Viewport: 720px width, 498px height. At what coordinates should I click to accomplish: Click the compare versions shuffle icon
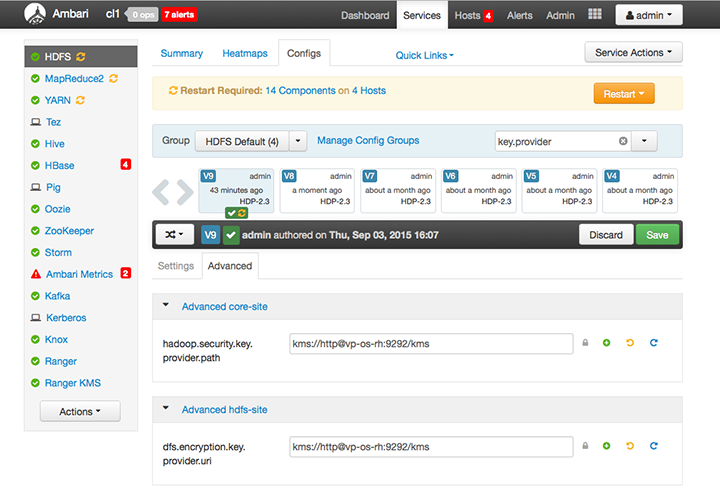(174, 235)
